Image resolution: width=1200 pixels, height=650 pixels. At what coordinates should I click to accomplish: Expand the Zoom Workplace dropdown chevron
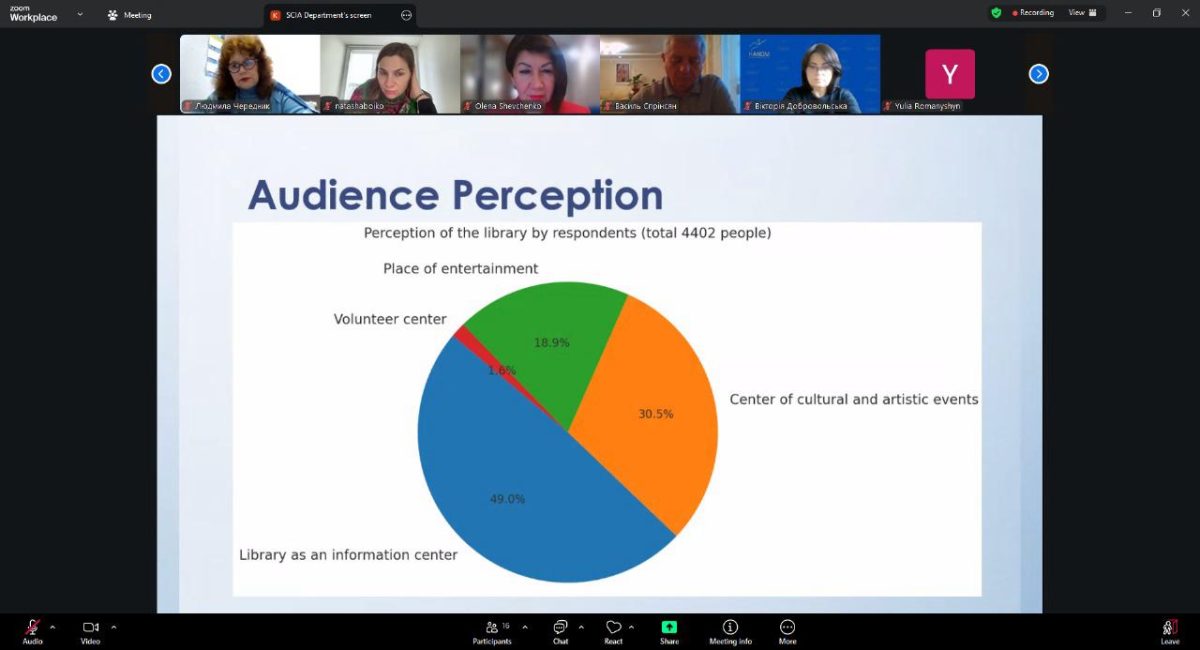pyautogui.click(x=80, y=14)
